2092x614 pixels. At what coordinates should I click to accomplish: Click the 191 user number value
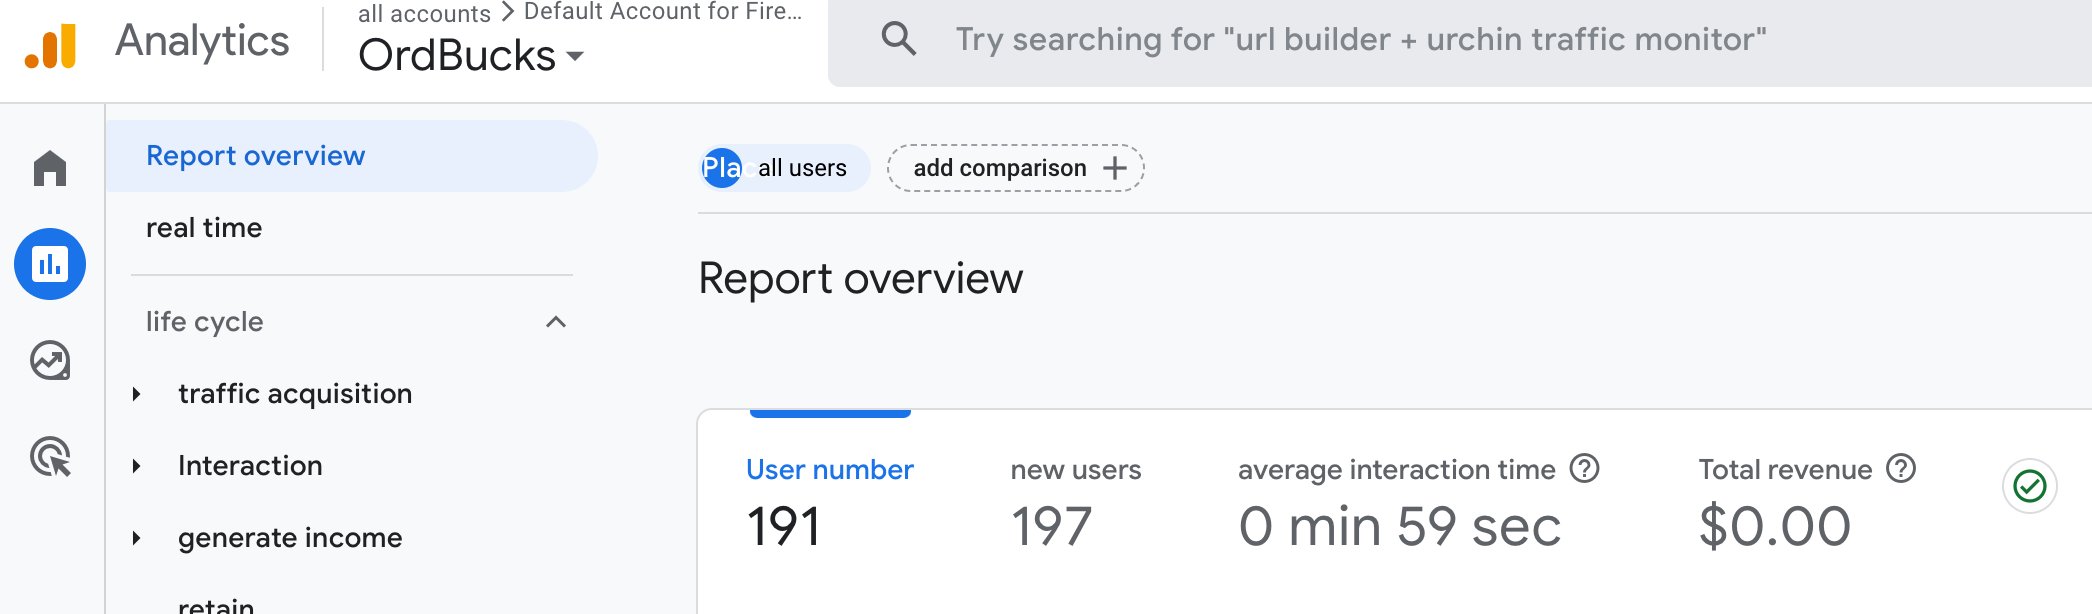point(784,526)
